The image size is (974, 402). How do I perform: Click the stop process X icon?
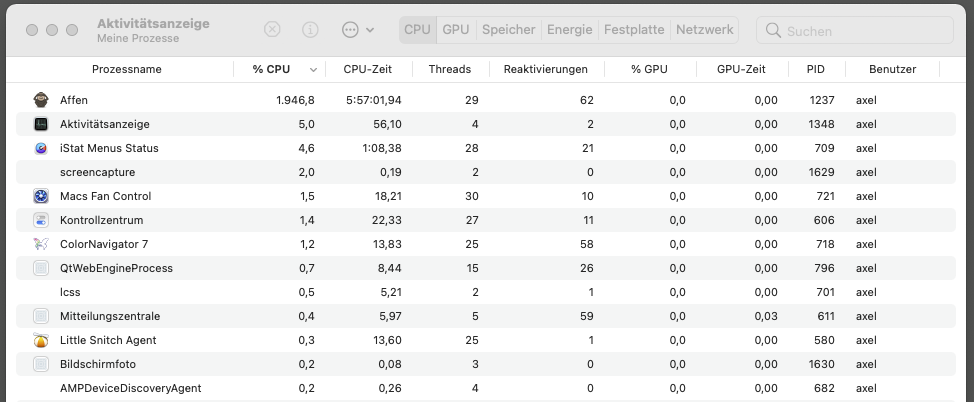pyautogui.click(x=272, y=29)
